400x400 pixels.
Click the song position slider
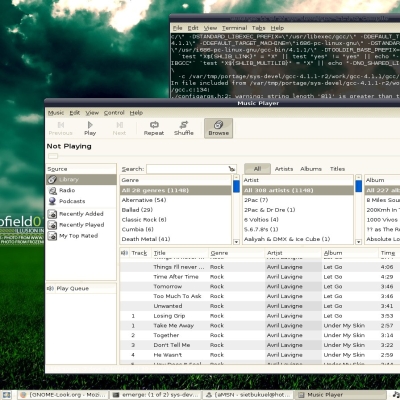pos(53,156)
